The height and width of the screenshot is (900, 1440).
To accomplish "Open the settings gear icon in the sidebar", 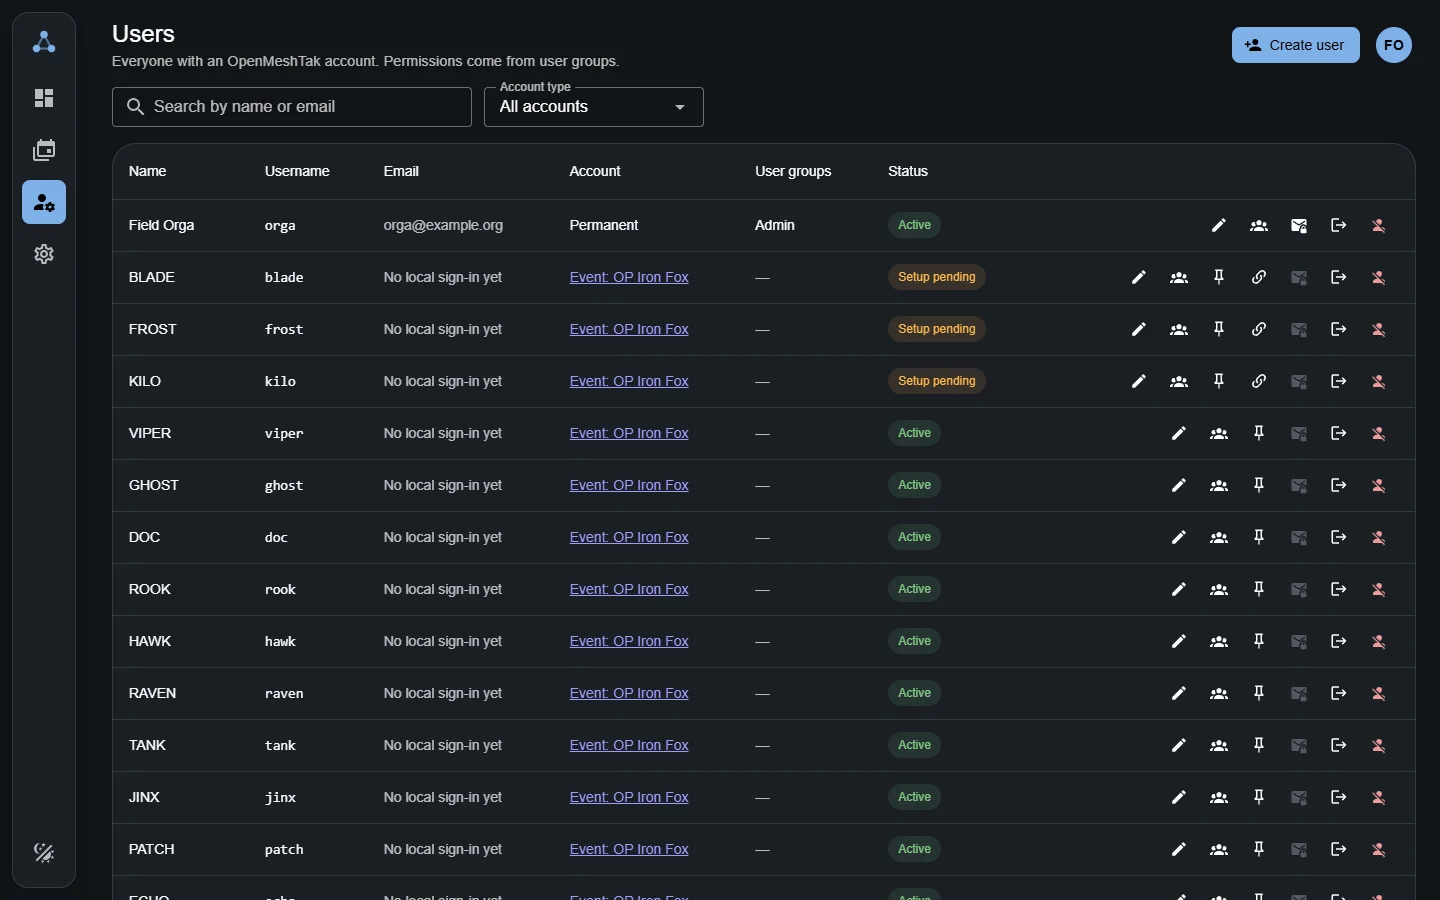I will [x=44, y=254].
